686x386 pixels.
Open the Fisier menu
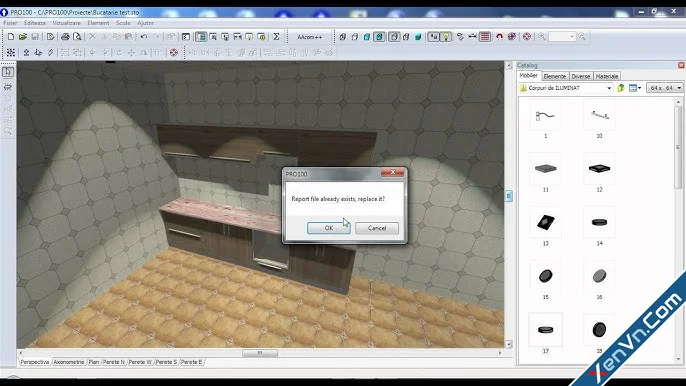click(x=10, y=23)
